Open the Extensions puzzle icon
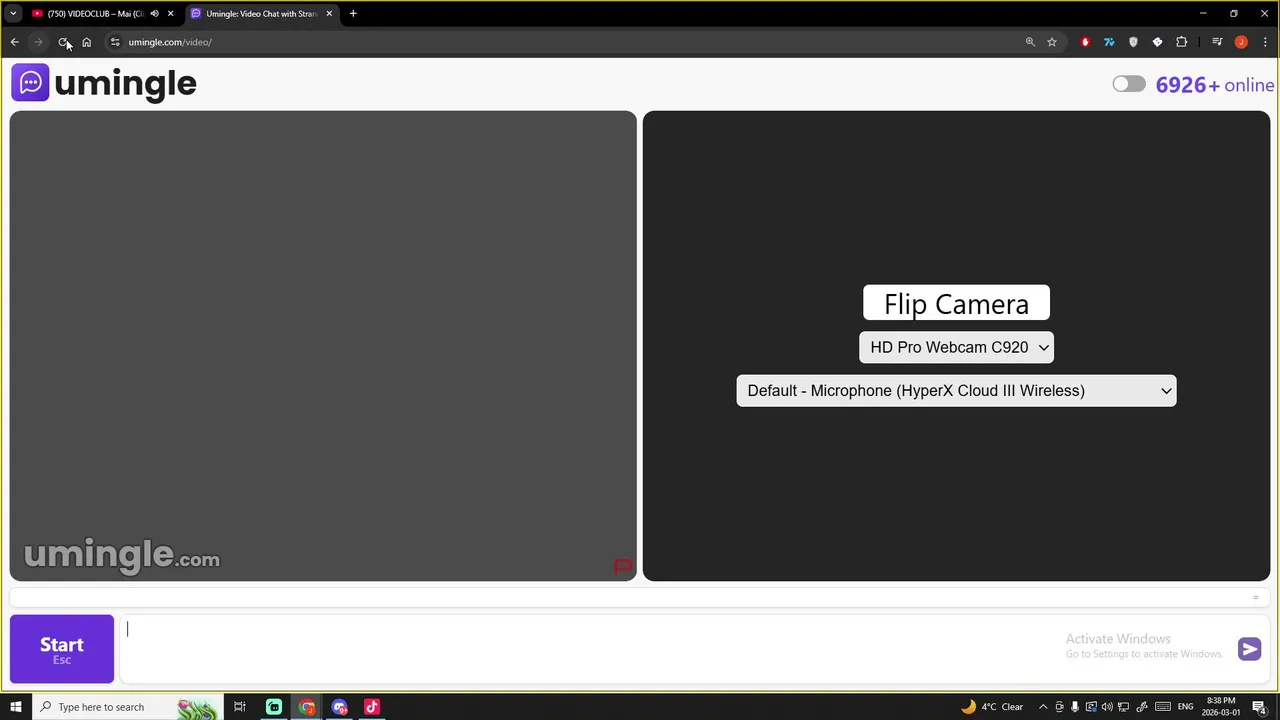The width and height of the screenshot is (1280, 720). click(x=1181, y=42)
